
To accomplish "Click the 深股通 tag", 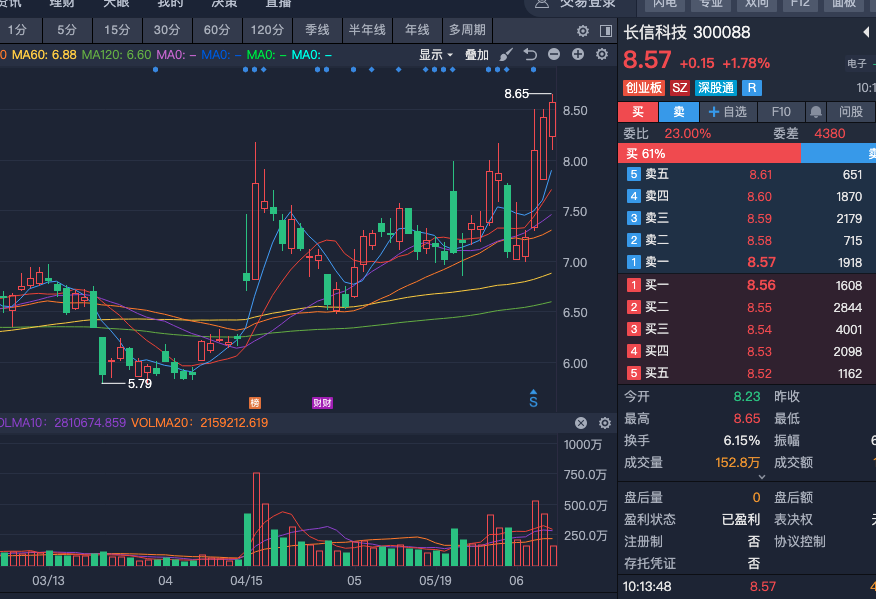I will tap(716, 88).
